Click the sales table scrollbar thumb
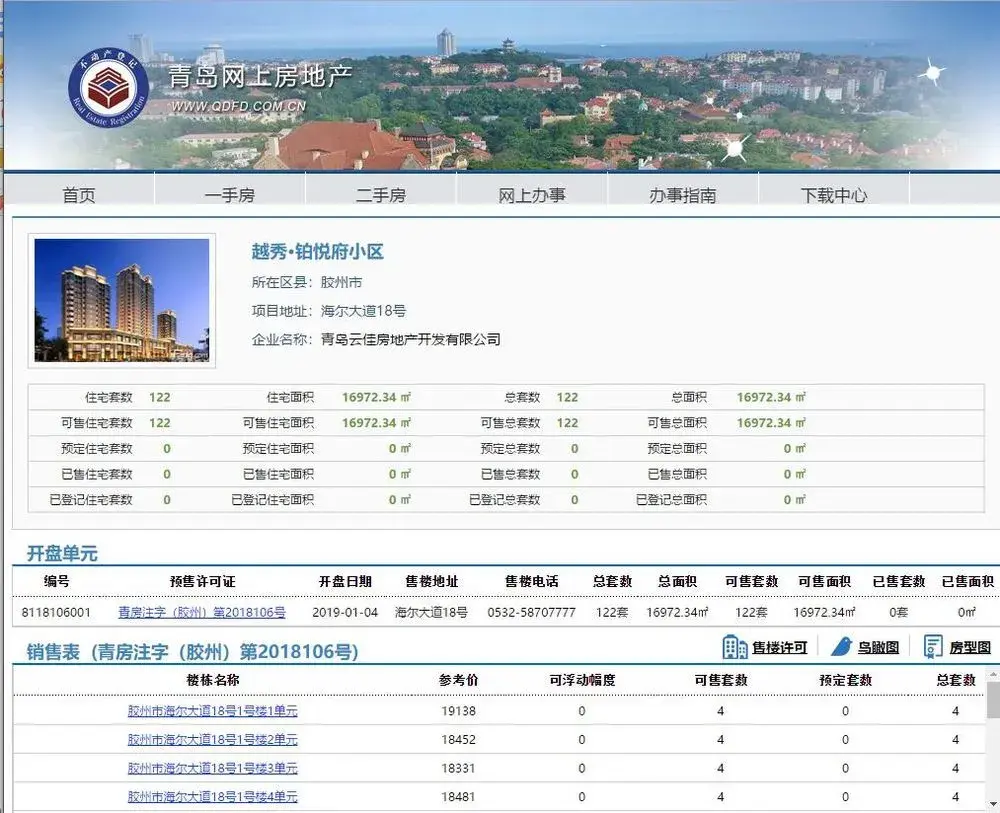Image resolution: width=1000 pixels, height=813 pixels. 994,699
